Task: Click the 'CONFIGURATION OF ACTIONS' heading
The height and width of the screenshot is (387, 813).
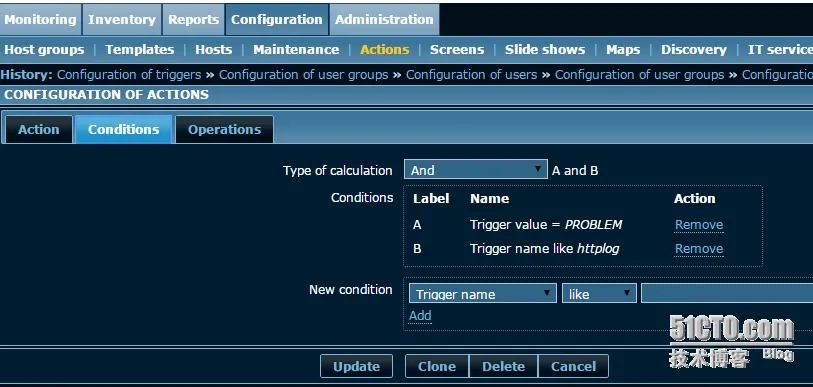Action: coord(106,95)
